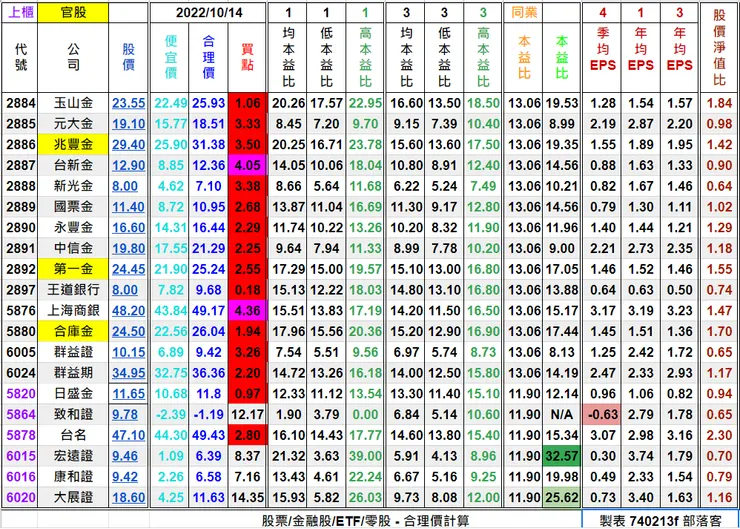Click the 19.80 price link for 中信金

click(128, 248)
